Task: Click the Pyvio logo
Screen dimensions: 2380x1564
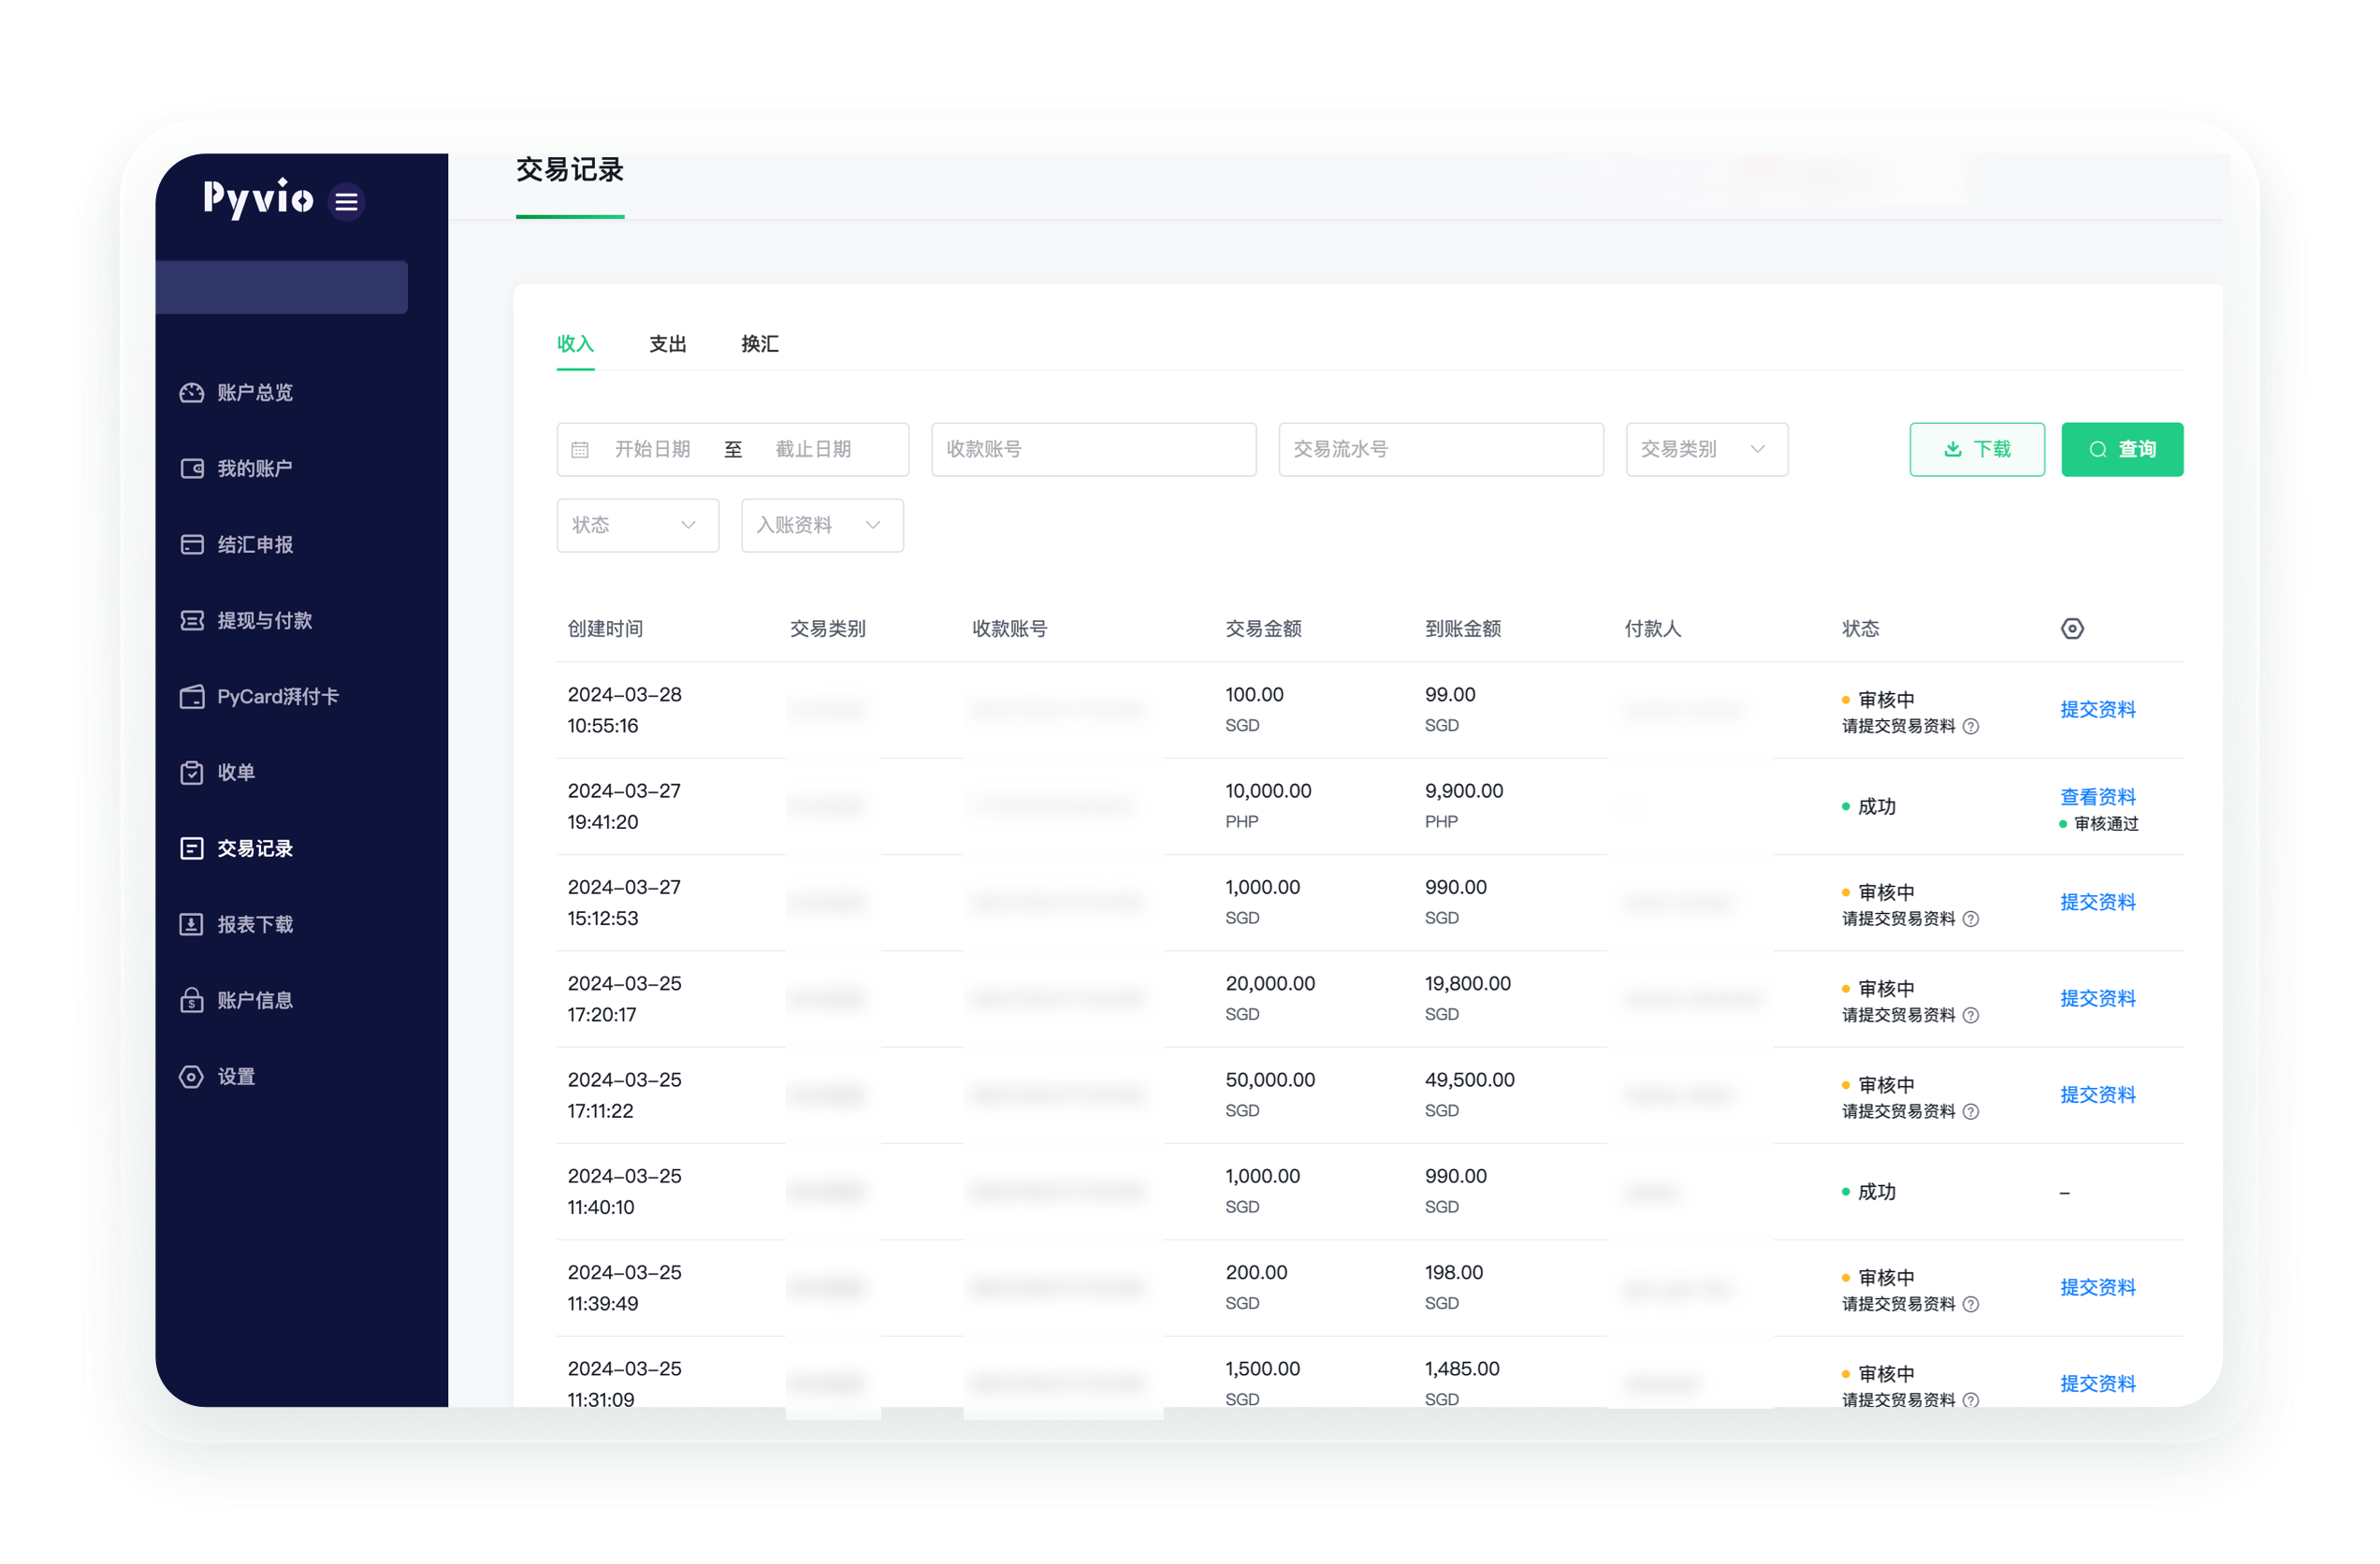Action: click(258, 199)
